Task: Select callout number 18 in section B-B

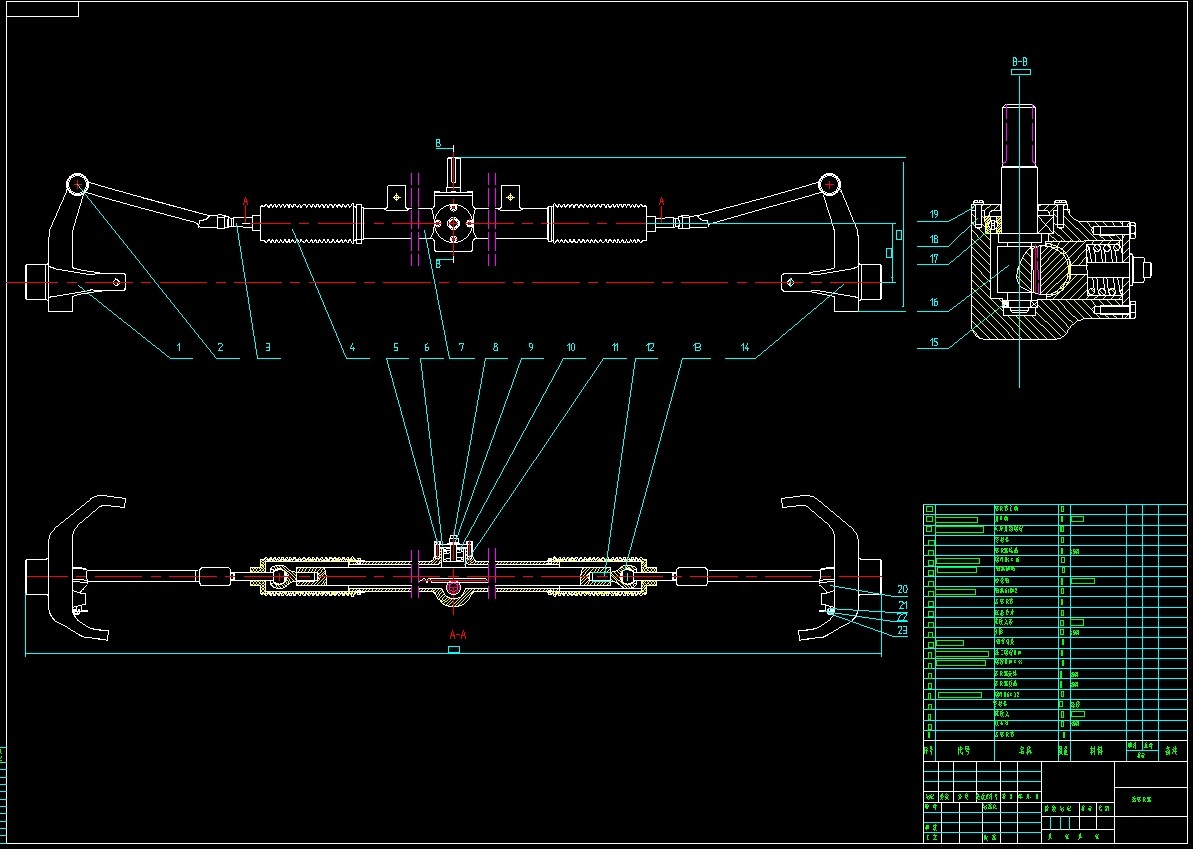Action: point(934,239)
